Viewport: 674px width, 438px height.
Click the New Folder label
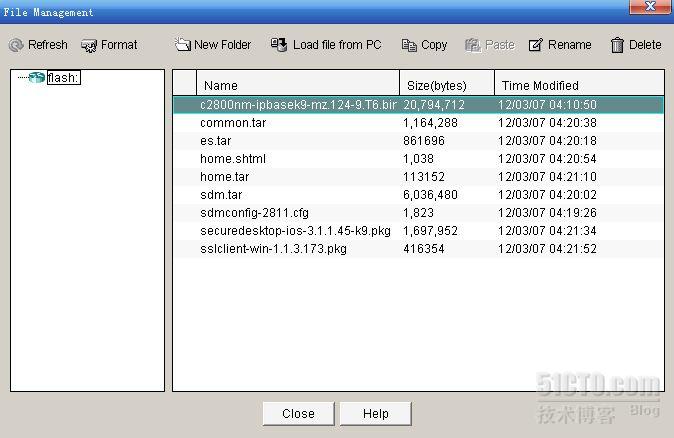[x=222, y=45]
